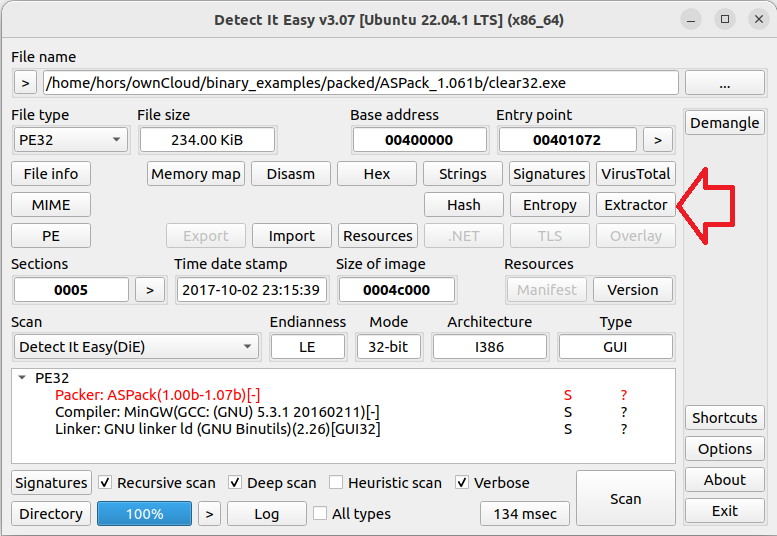
Task: Click the '>' button next to Sections count
Action: pyautogui.click(x=150, y=290)
